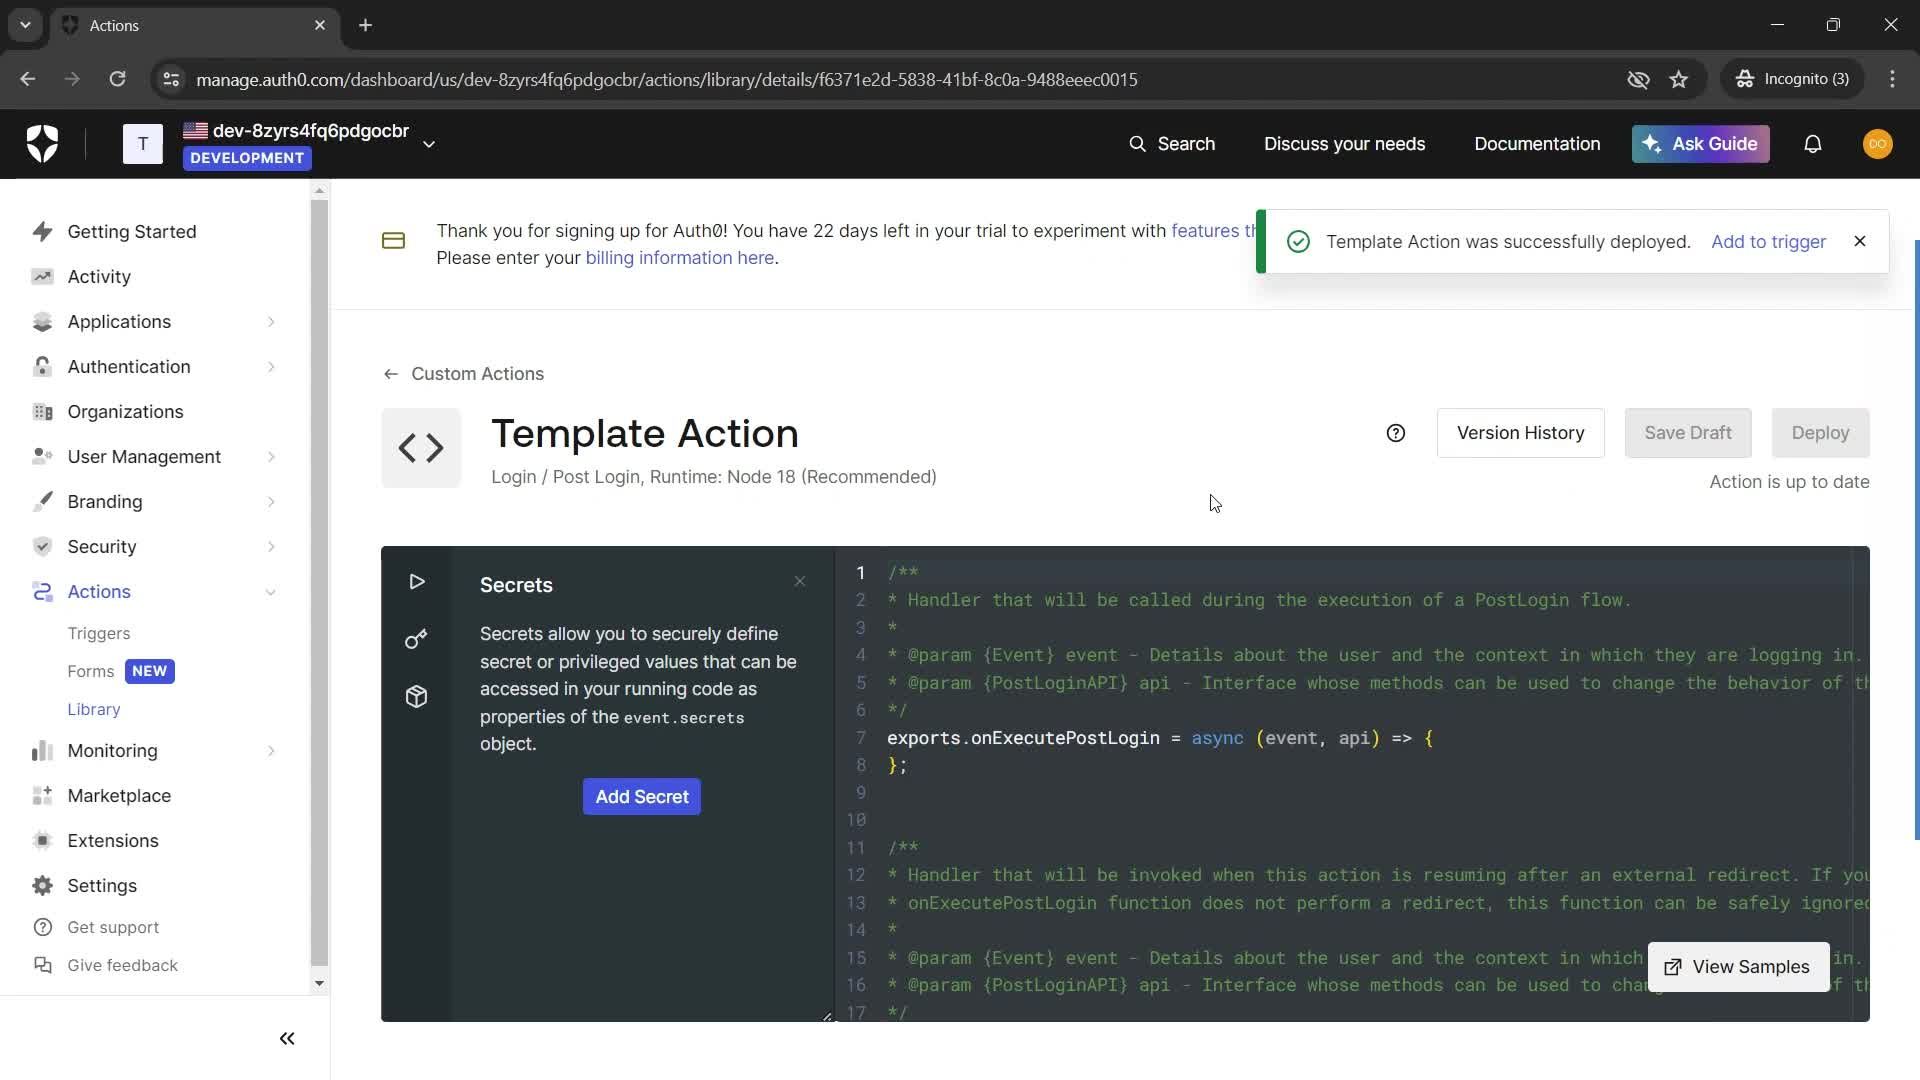
Task: Click code line with exports.onExecutePostLogin
Action: pos(1160,738)
